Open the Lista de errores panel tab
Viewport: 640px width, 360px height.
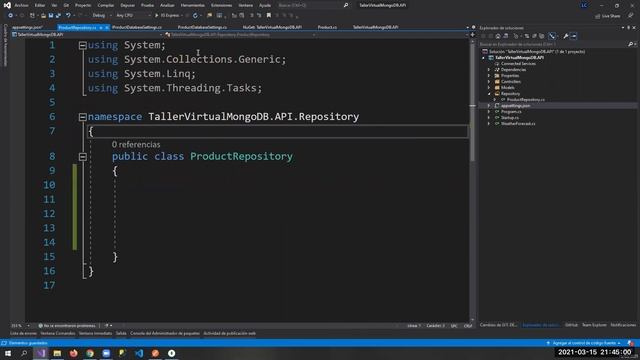tap(23, 333)
